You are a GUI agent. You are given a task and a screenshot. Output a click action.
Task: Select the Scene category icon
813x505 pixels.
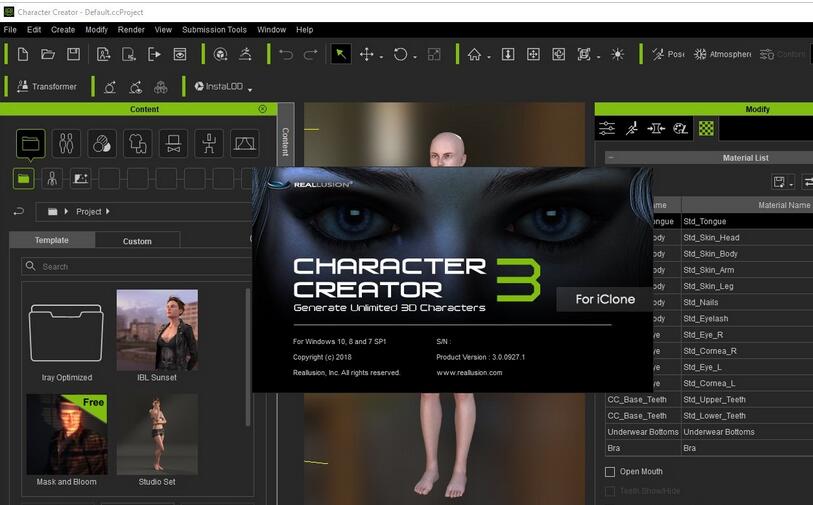tap(244, 143)
